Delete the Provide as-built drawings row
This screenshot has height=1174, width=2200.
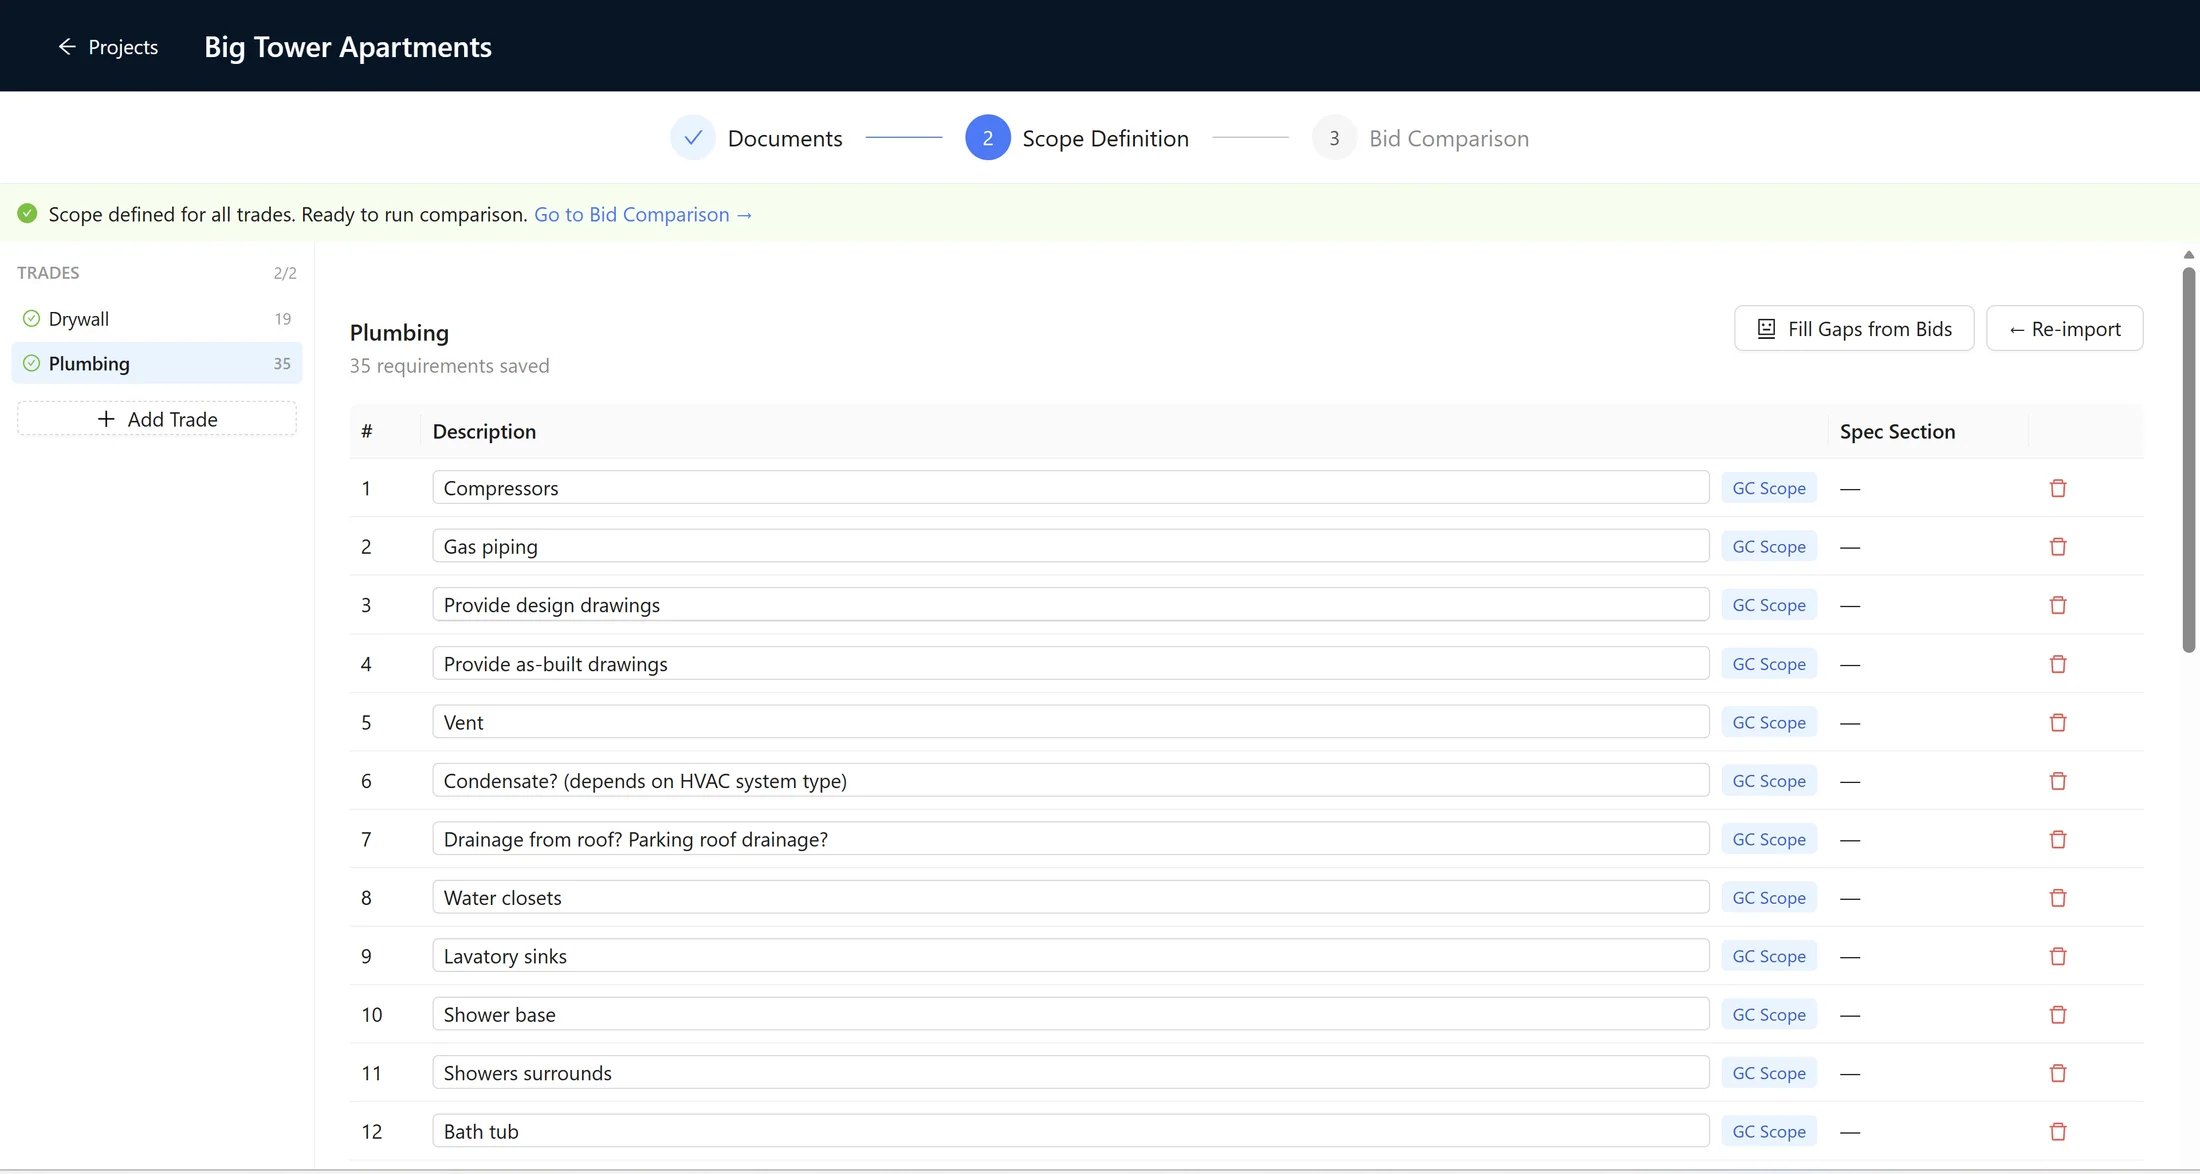[x=2058, y=664]
